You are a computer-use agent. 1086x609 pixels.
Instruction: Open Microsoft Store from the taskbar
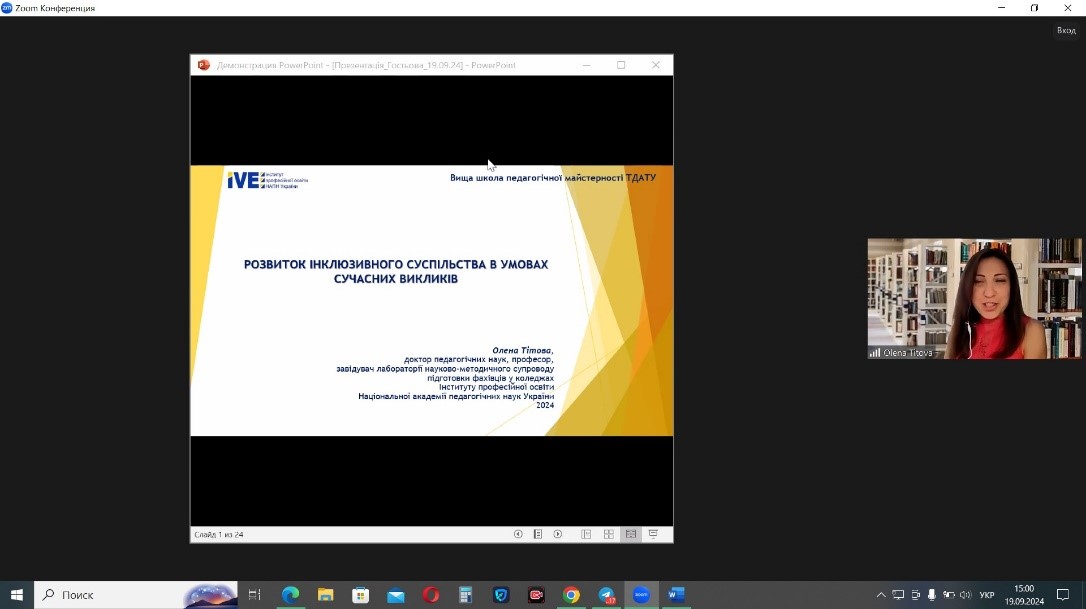click(x=361, y=594)
